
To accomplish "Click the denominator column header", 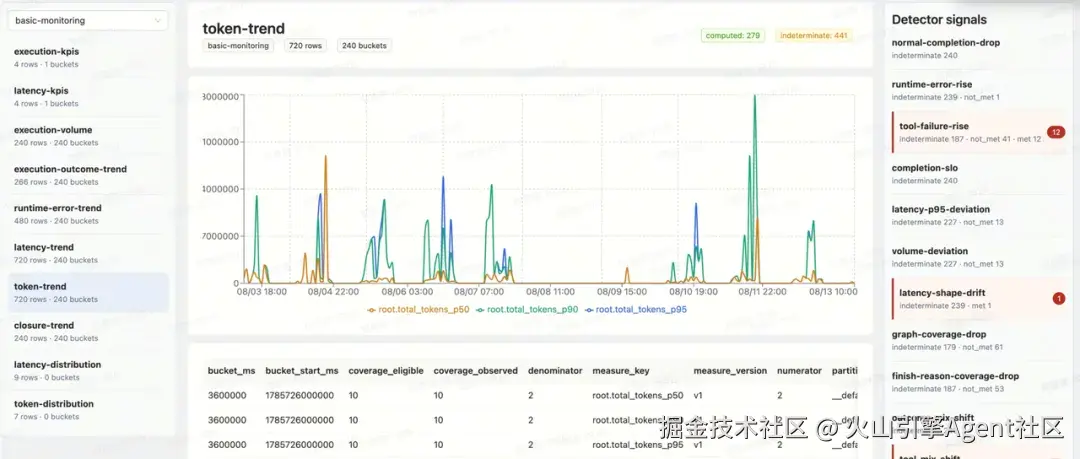I will tap(555, 371).
